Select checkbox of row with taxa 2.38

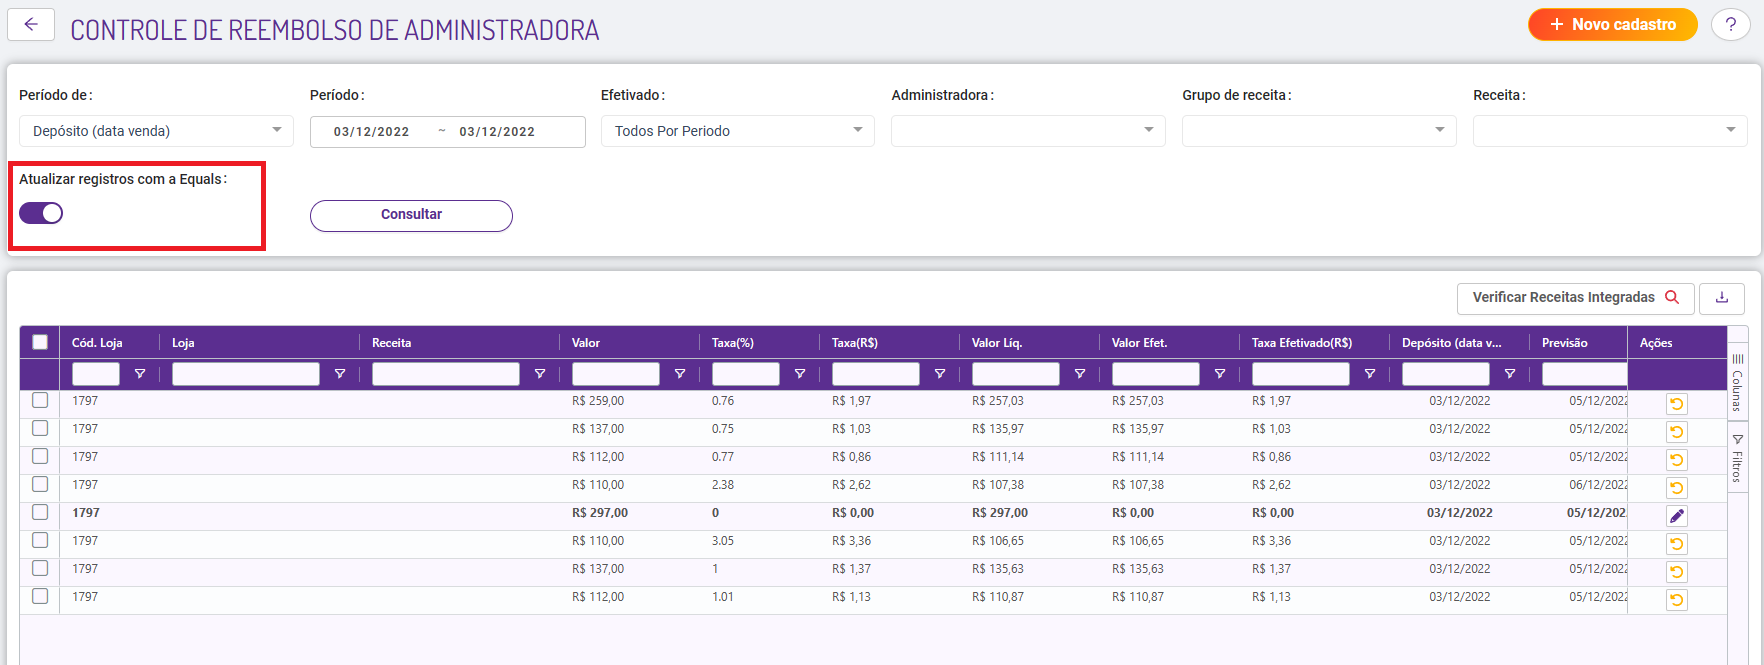pos(40,484)
